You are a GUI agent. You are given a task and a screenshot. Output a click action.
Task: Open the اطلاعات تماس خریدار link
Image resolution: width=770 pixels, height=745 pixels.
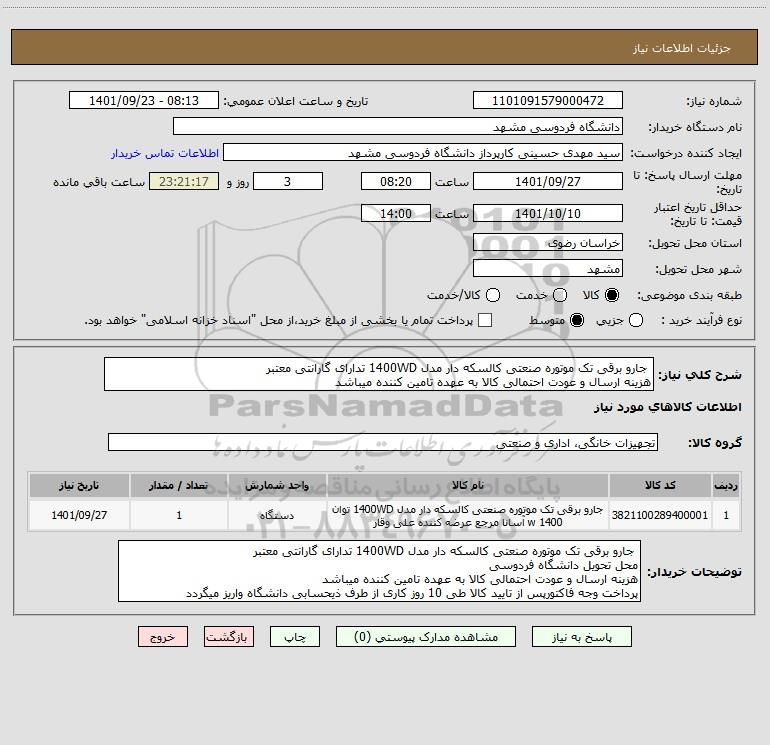coord(165,153)
